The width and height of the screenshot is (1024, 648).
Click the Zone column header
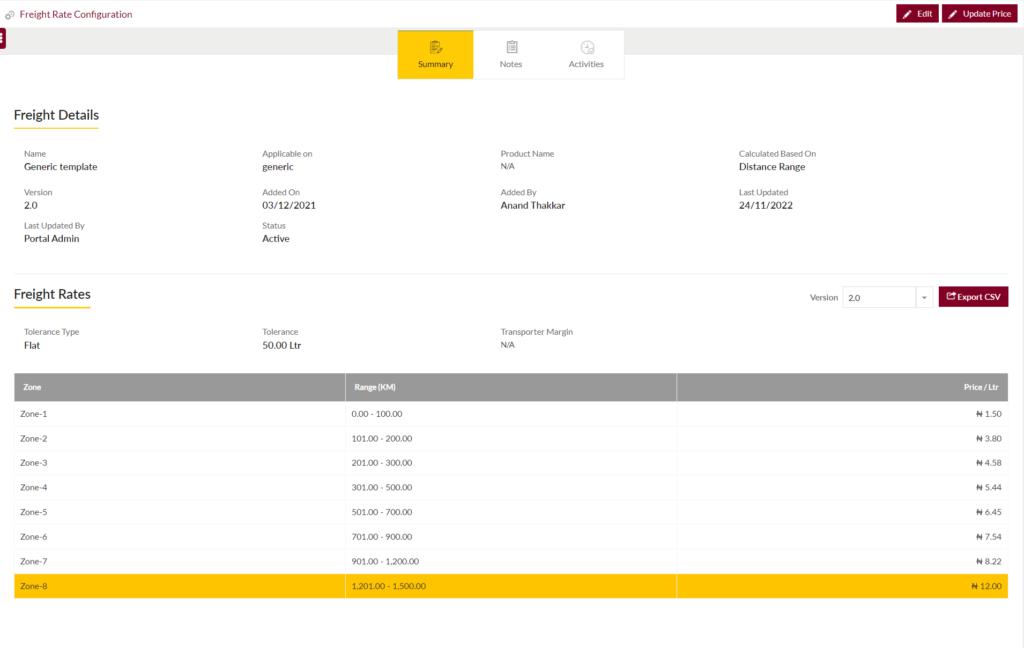coord(180,387)
